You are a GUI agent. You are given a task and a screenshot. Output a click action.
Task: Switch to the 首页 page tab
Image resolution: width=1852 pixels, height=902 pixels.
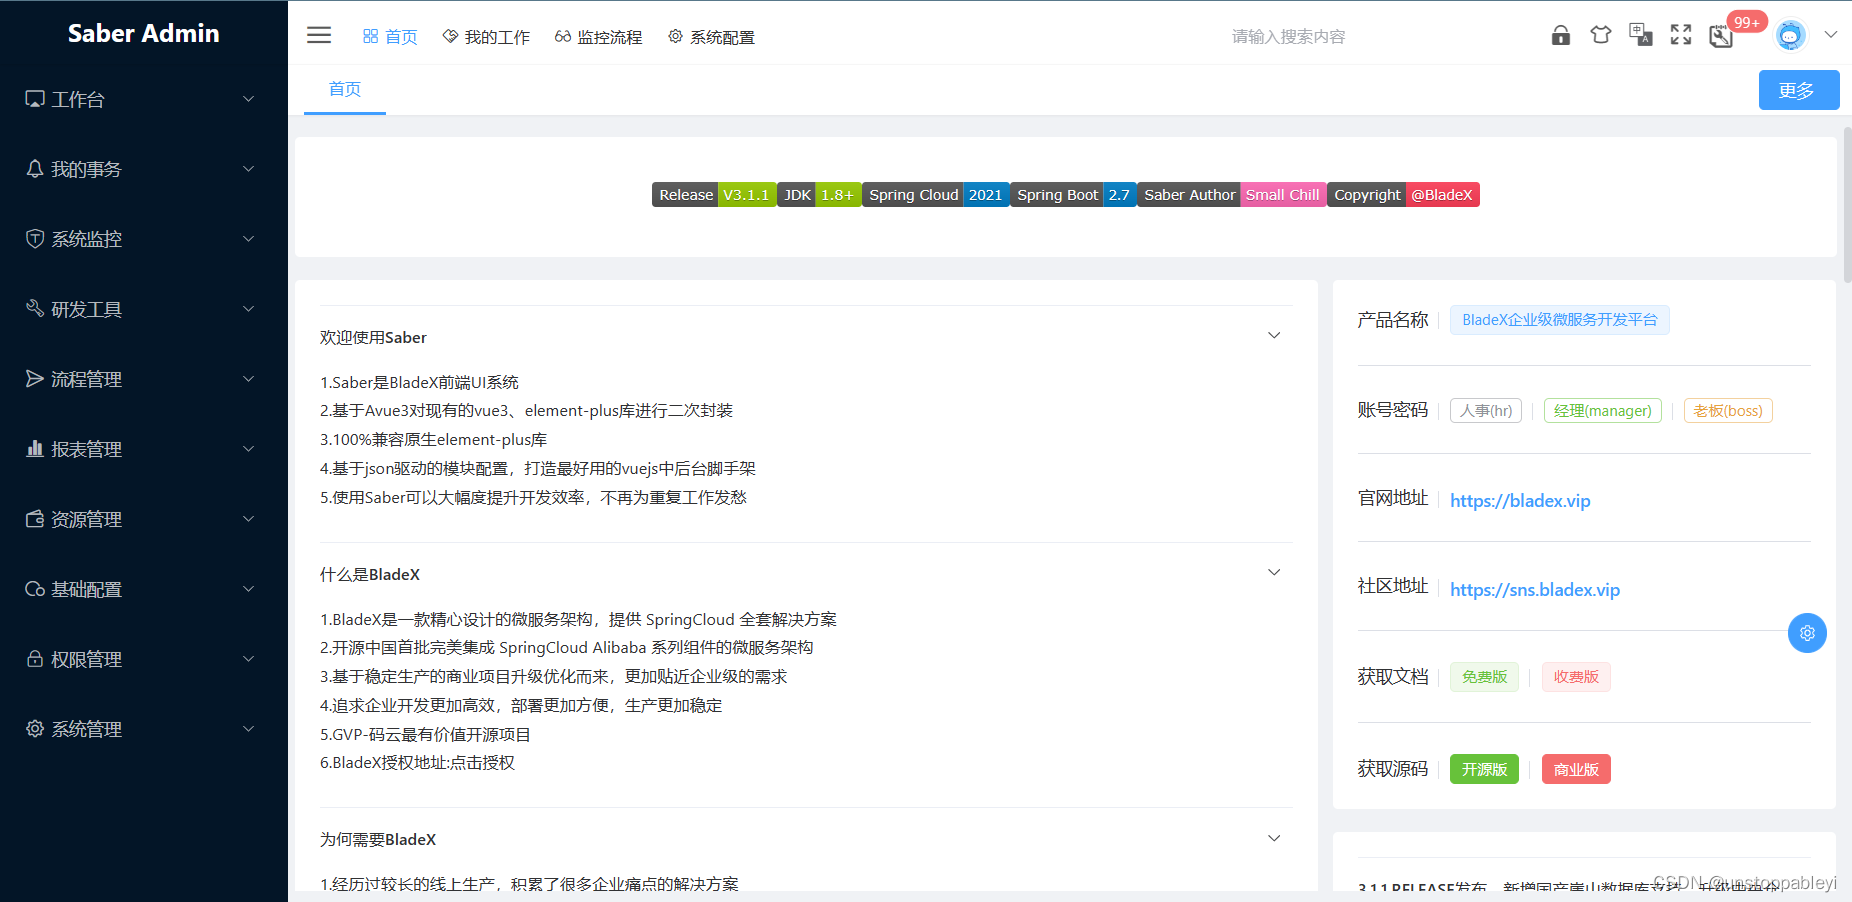[x=345, y=89]
